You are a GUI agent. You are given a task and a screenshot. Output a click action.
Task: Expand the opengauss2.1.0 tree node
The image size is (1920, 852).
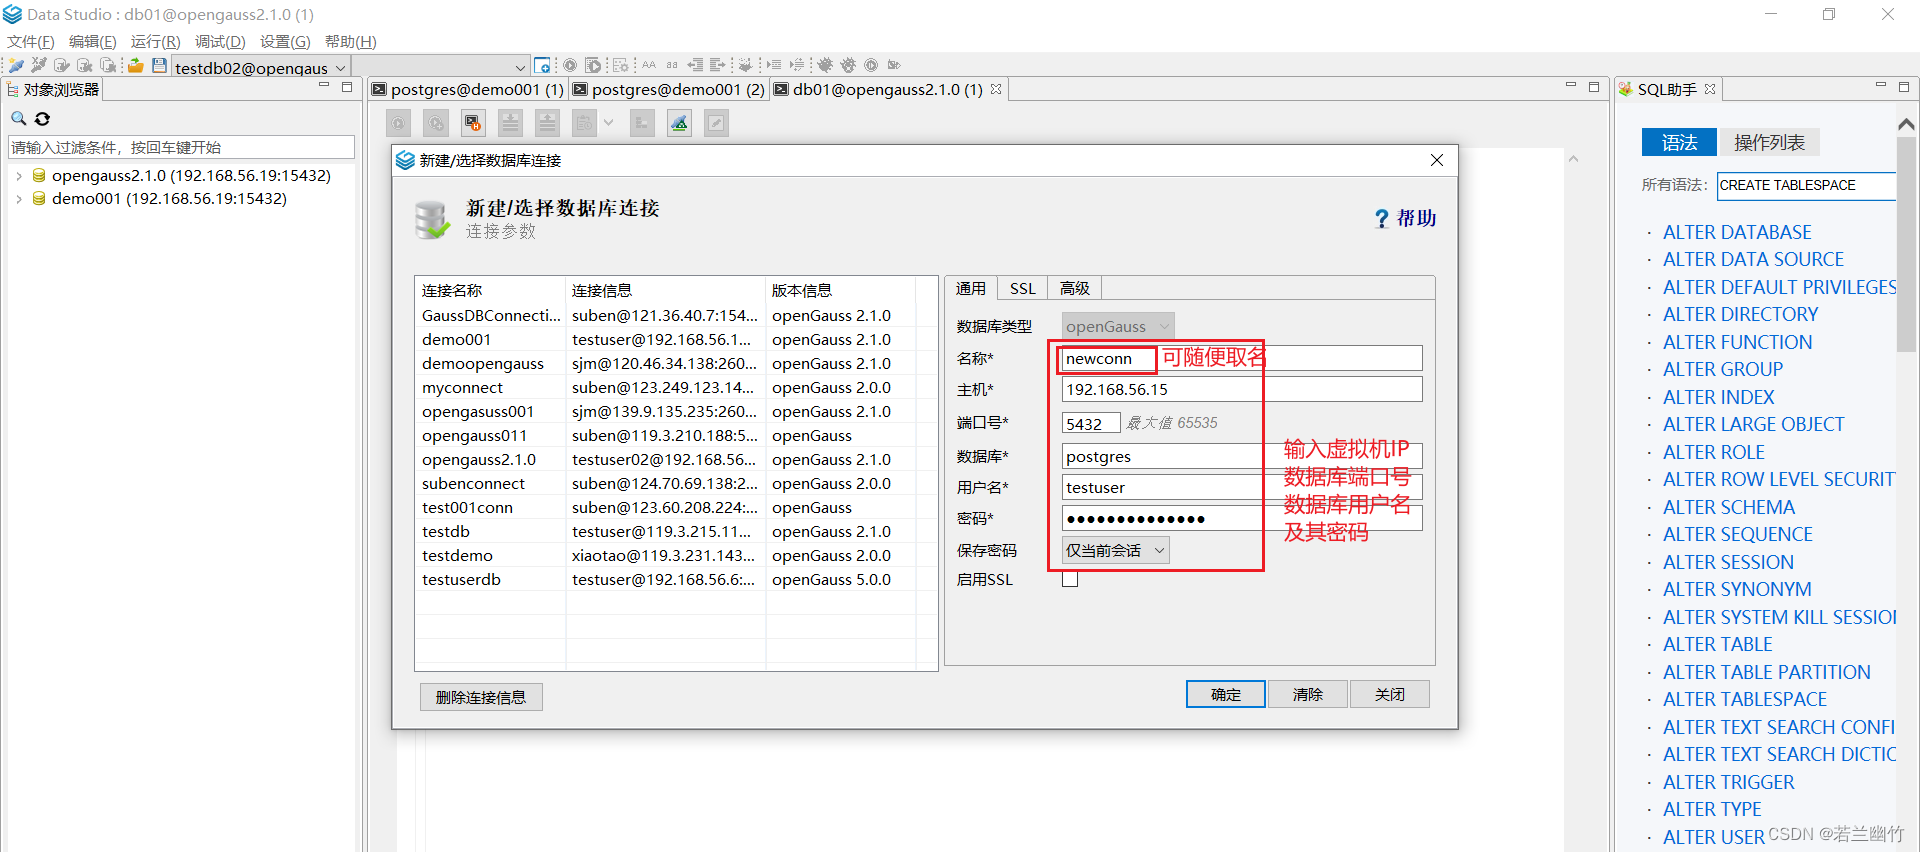pos(18,175)
